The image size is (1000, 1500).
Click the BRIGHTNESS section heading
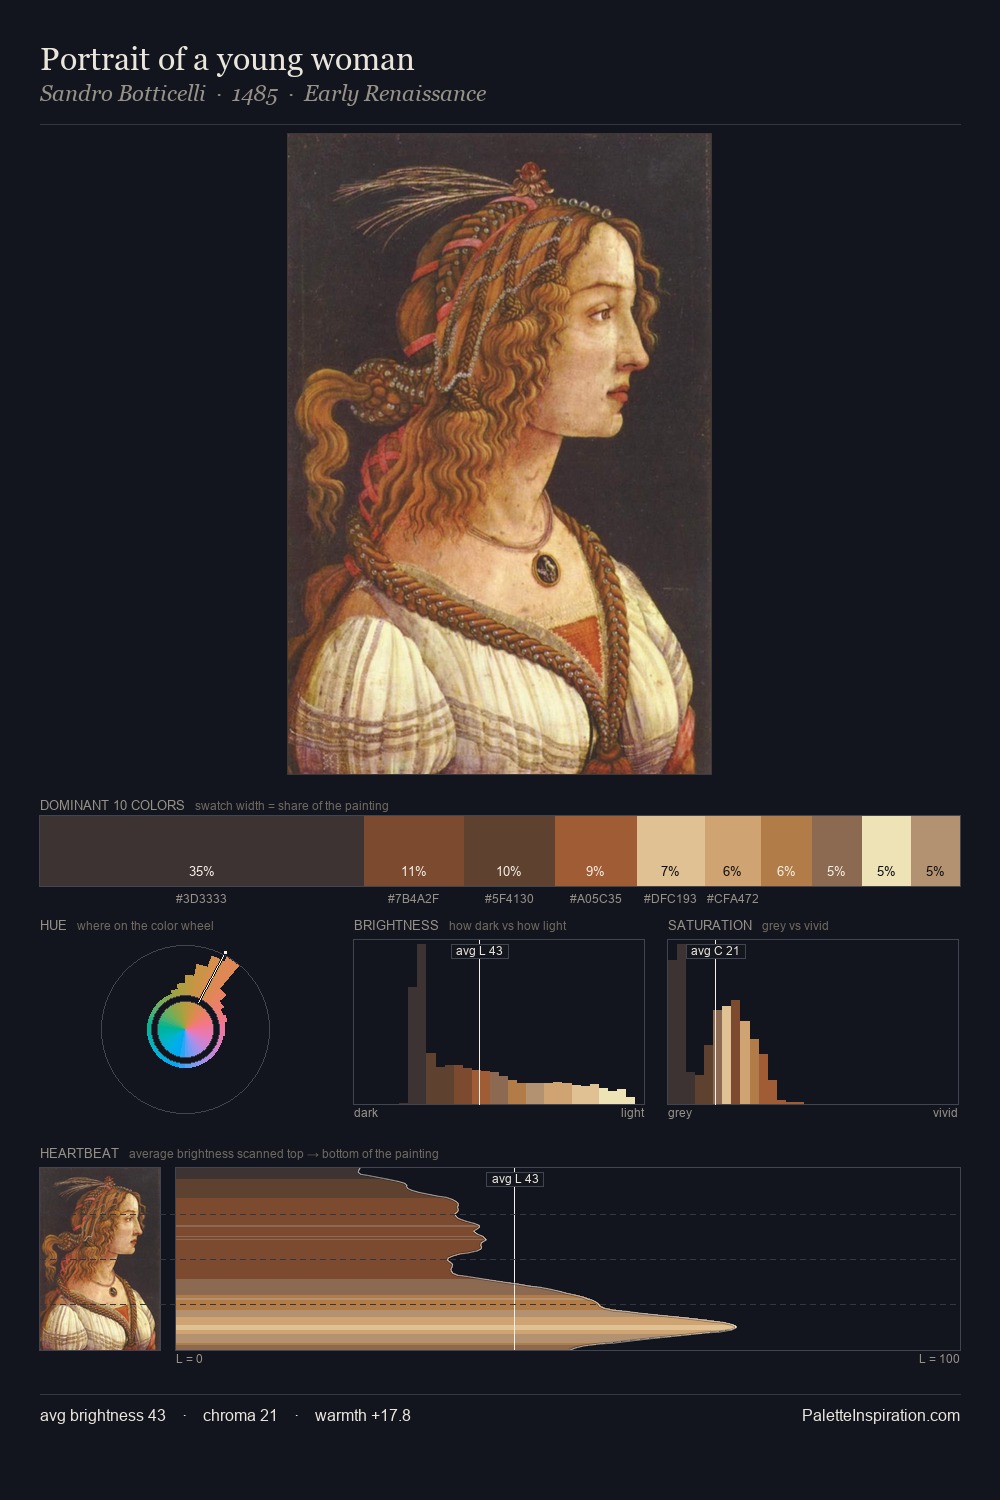(x=396, y=925)
